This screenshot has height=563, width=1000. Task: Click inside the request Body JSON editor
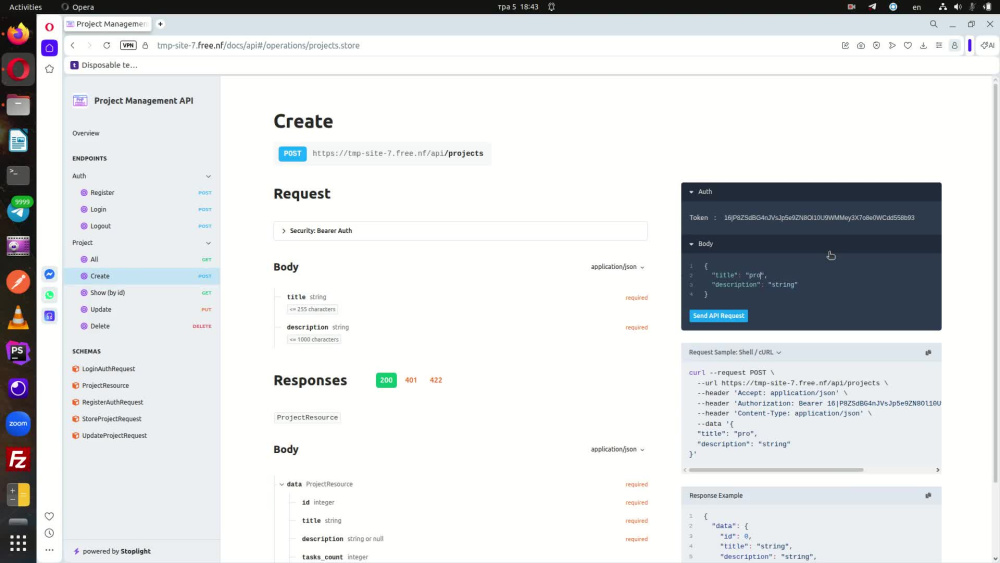pos(811,280)
